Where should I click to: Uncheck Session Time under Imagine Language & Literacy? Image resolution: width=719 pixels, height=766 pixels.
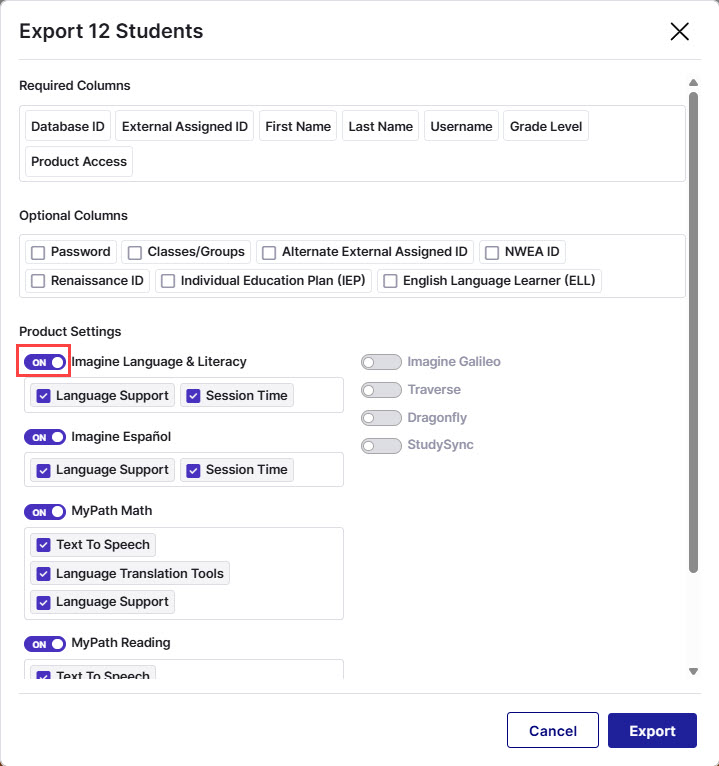[193, 396]
